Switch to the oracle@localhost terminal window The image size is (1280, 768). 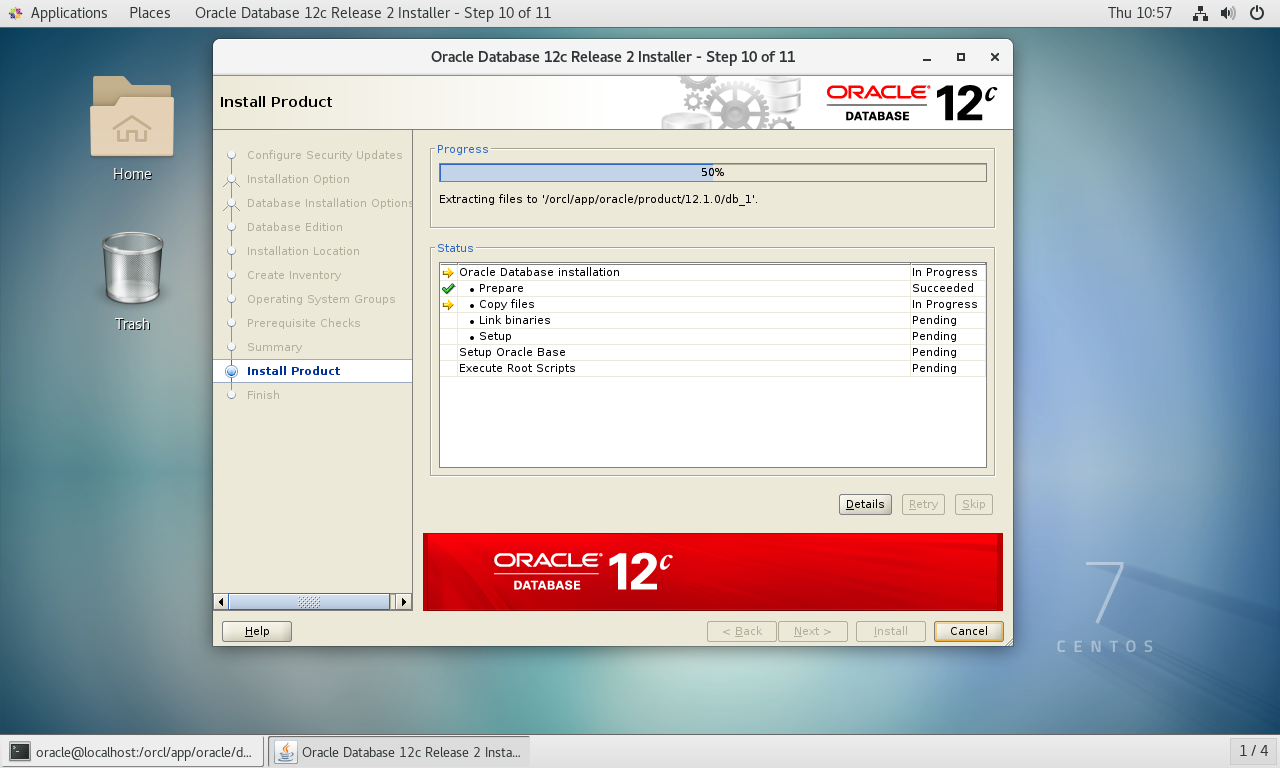pyautogui.click(x=133, y=751)
